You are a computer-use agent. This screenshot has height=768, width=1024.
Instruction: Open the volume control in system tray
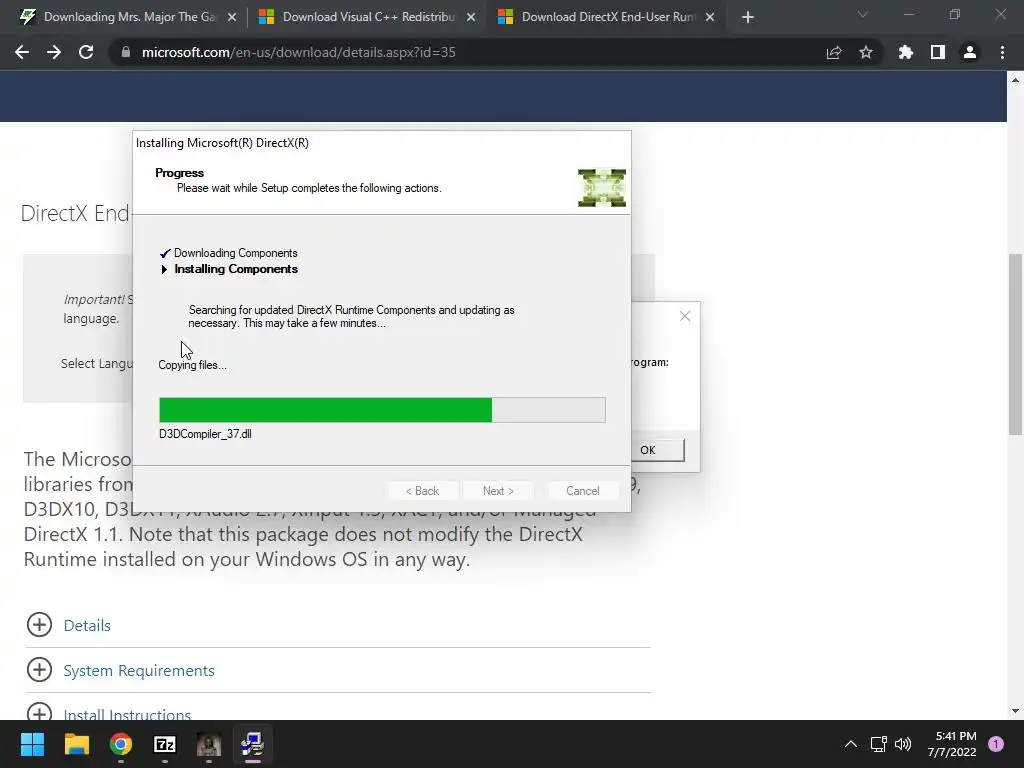(903, 744)
